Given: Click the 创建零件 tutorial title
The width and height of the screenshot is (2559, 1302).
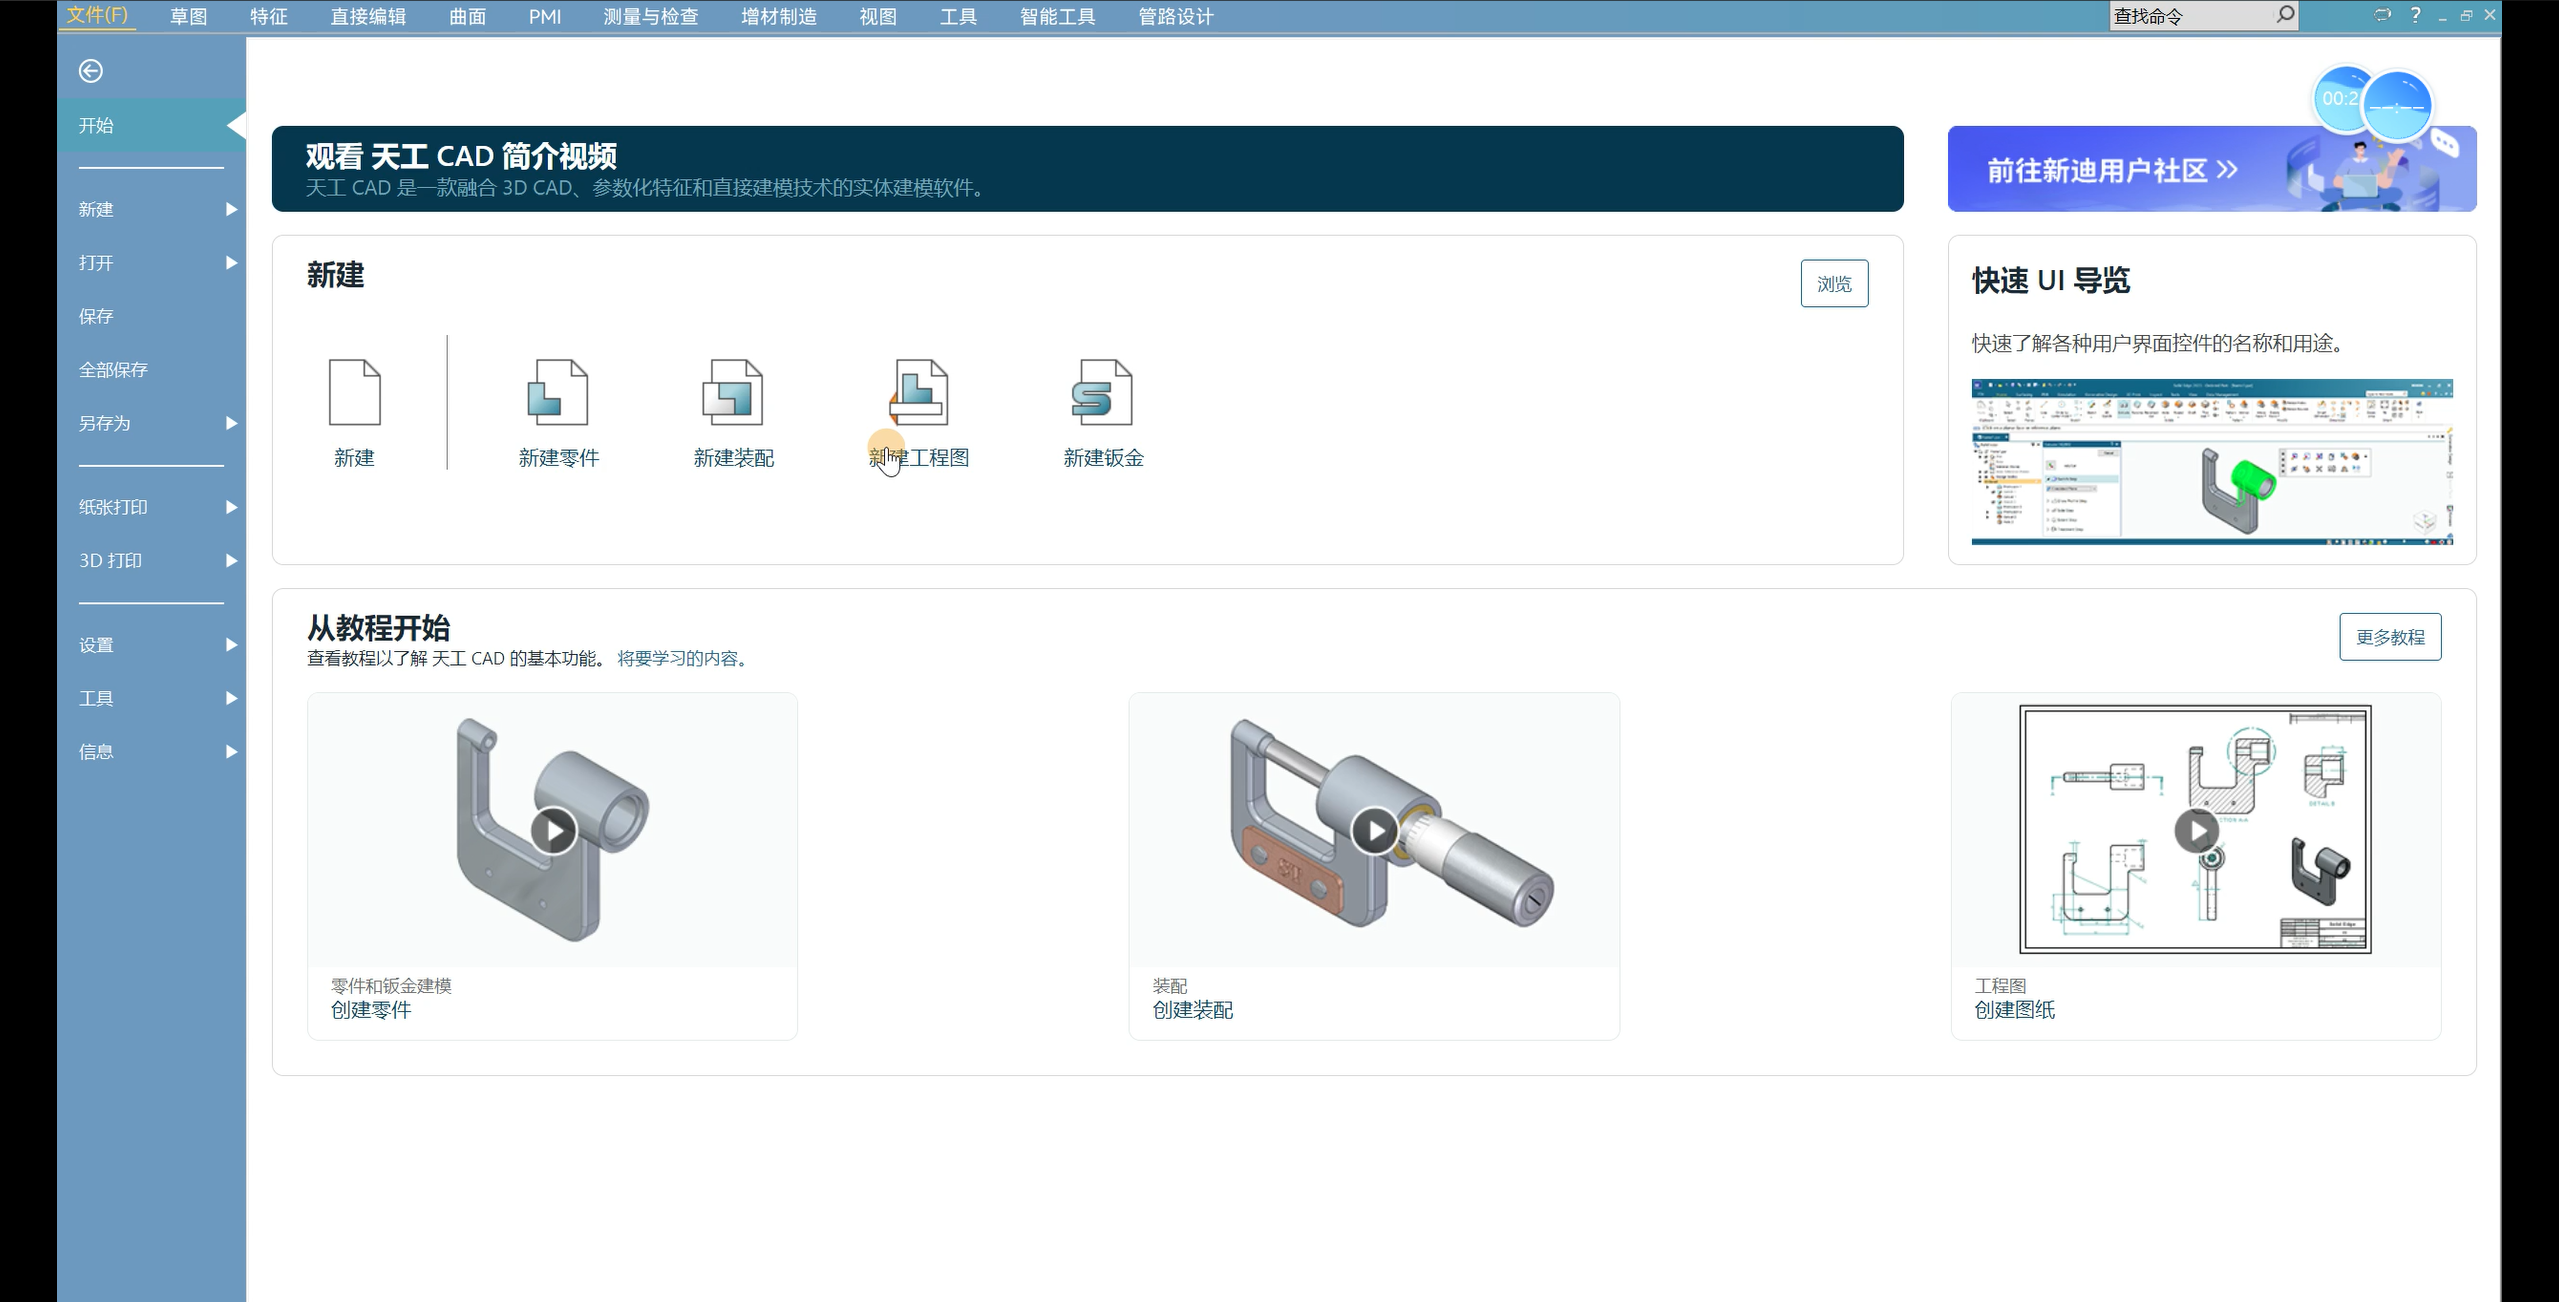Looking at the screenshot, I should (x=371, y=1010).
